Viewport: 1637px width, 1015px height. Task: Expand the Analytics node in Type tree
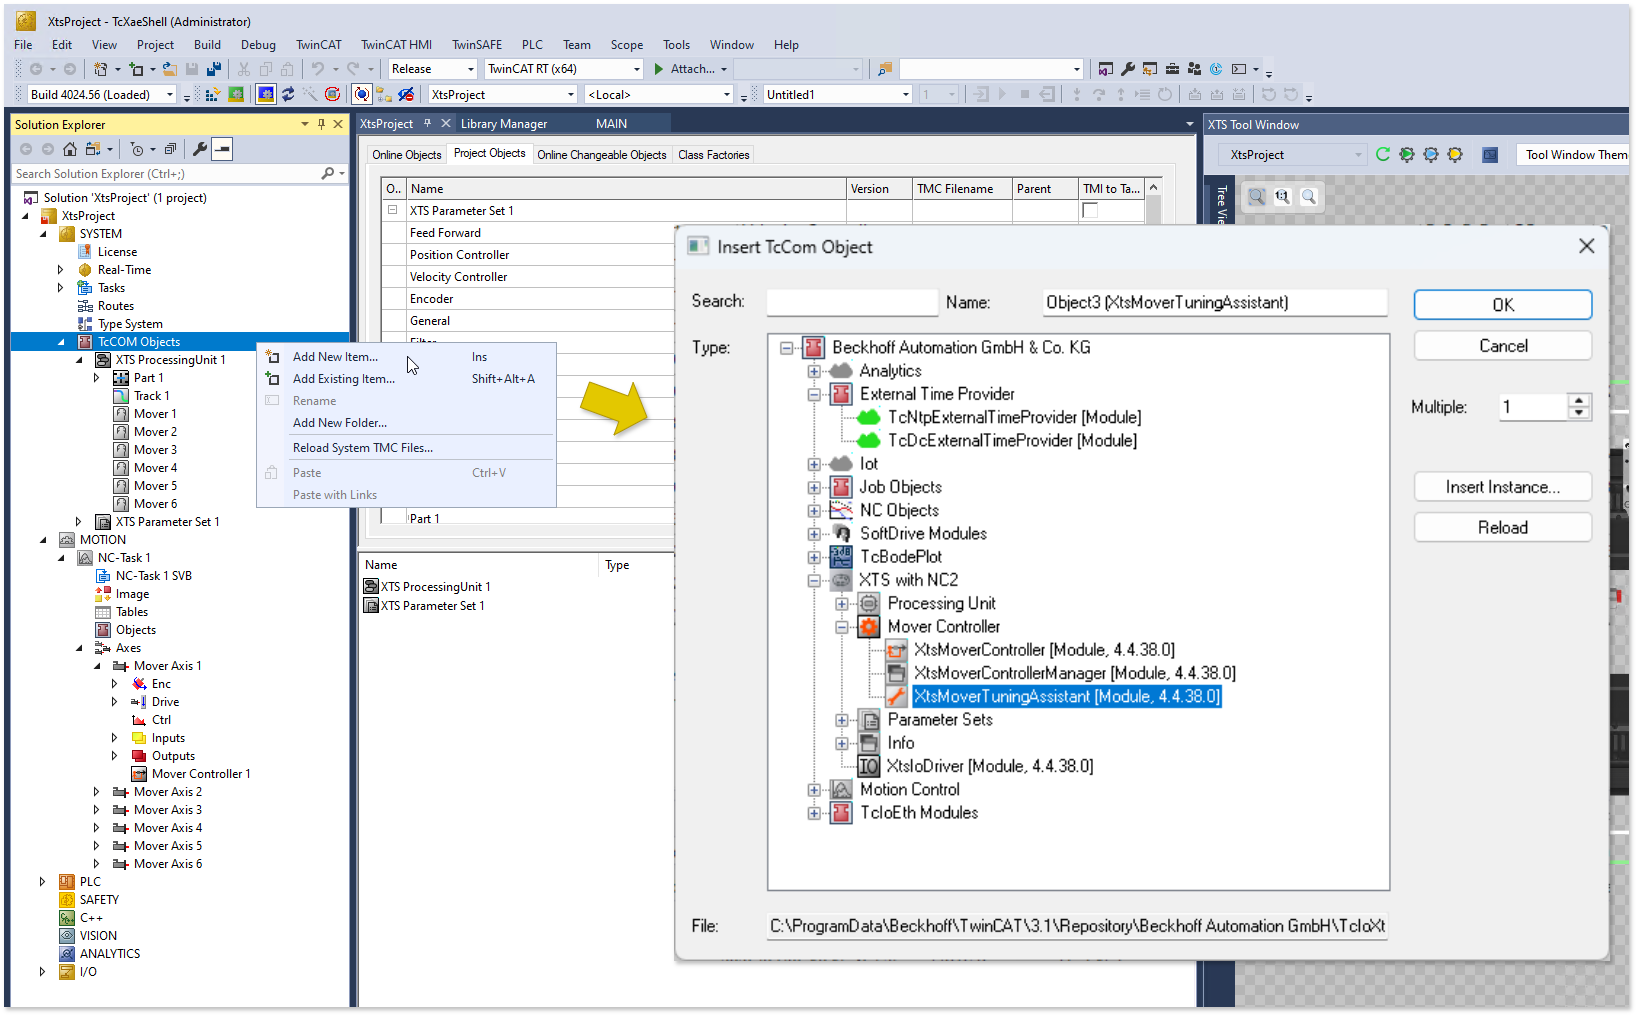(x=814, y=371)
